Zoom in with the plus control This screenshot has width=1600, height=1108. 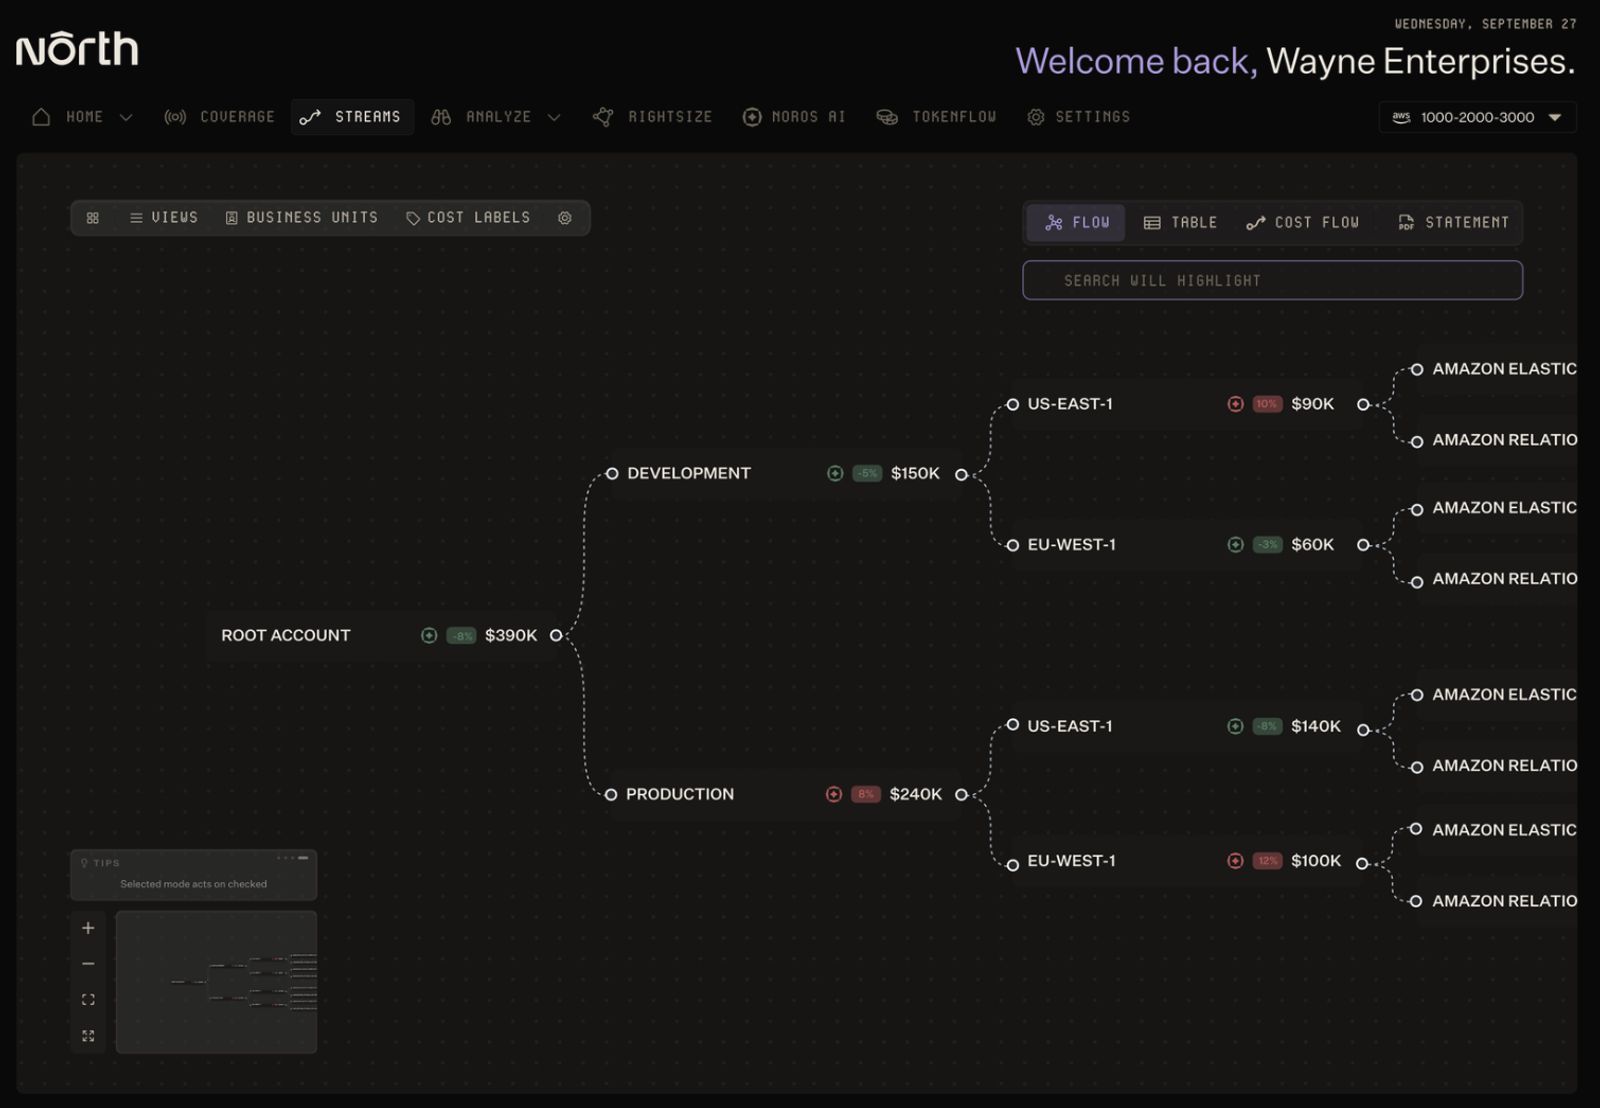pyautogui.click(x=88, y=928)
